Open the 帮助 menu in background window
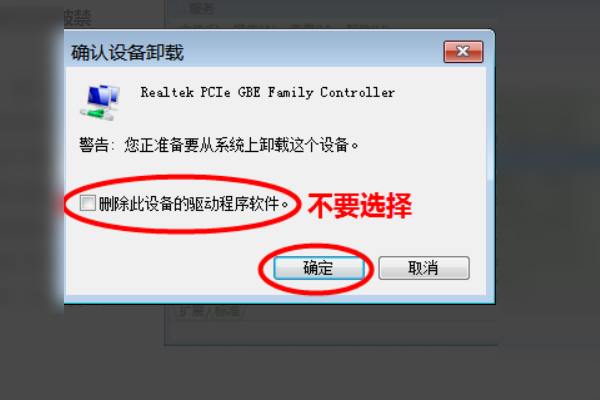 pyautogui.click(x=367, y=27)
